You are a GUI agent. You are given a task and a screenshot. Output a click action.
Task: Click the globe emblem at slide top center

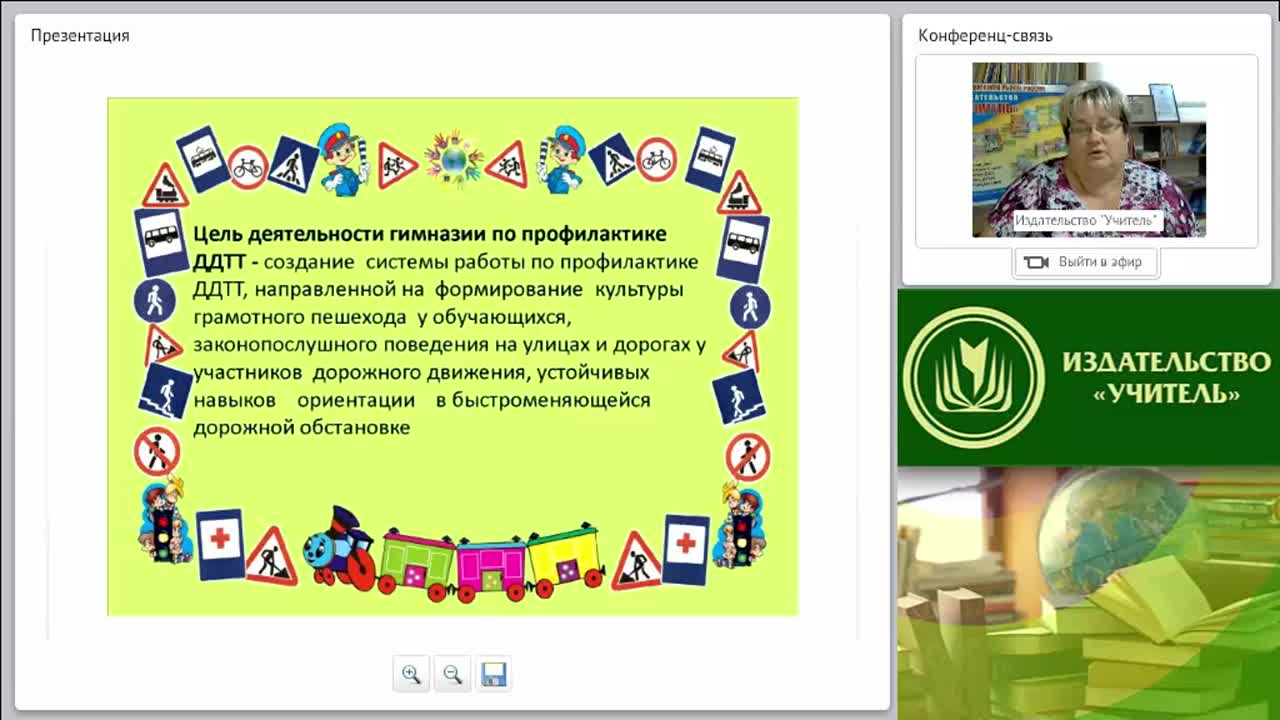454,159
